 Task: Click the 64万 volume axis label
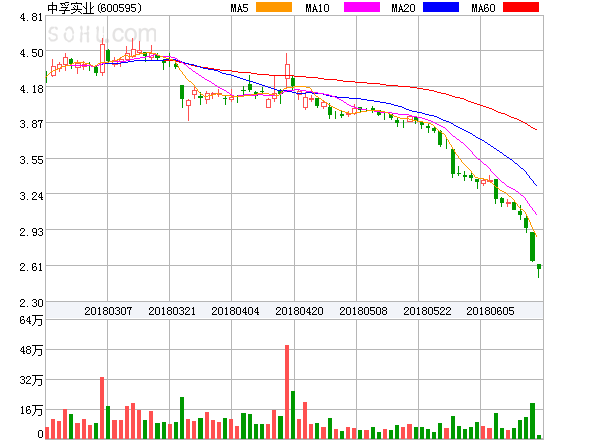(31, 320)
